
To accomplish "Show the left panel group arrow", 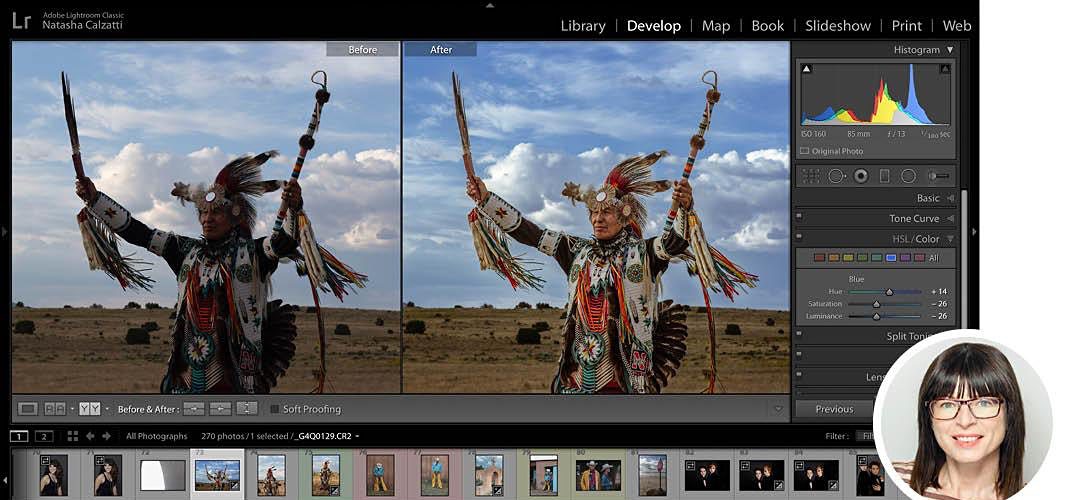I will click(5, 232).
